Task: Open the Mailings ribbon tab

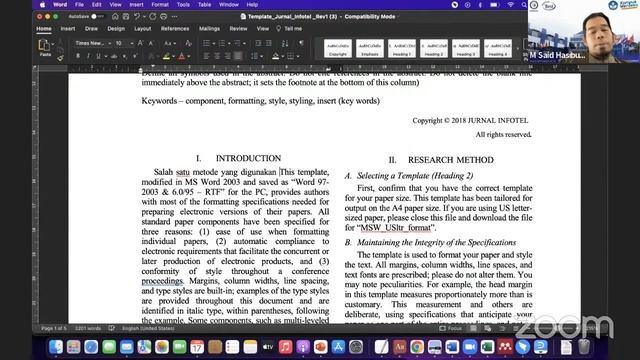Action: (209, 29)
